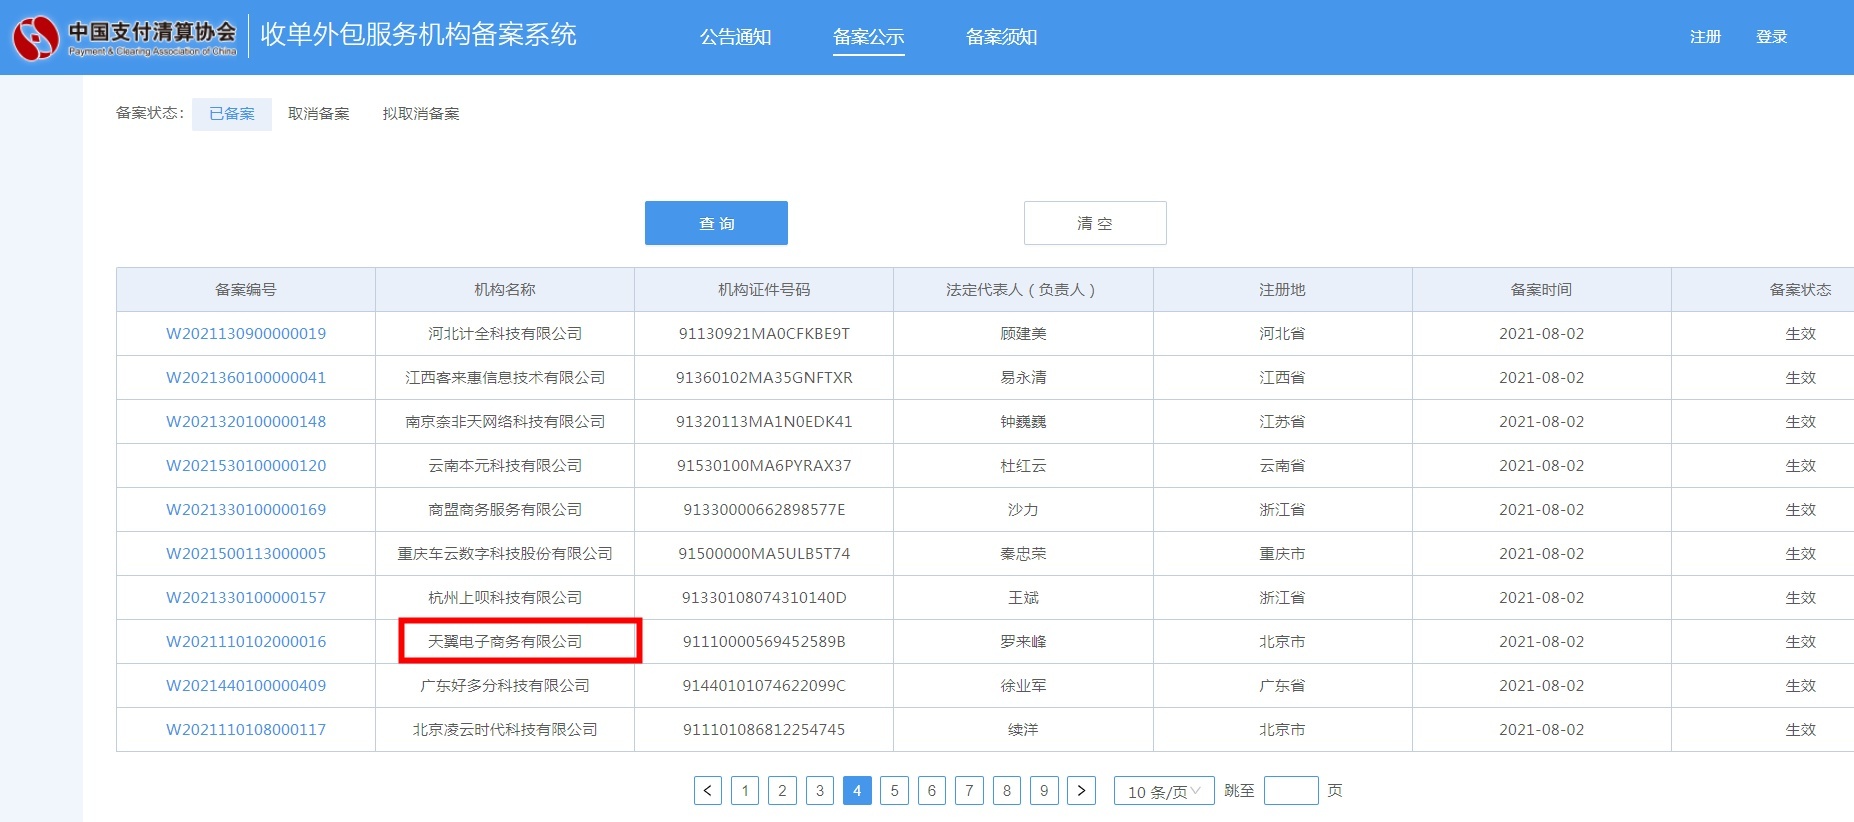Go to page 2
The height and width of the screenshot is (822, 1854).
pyautogui.click(x=782, y=791)
